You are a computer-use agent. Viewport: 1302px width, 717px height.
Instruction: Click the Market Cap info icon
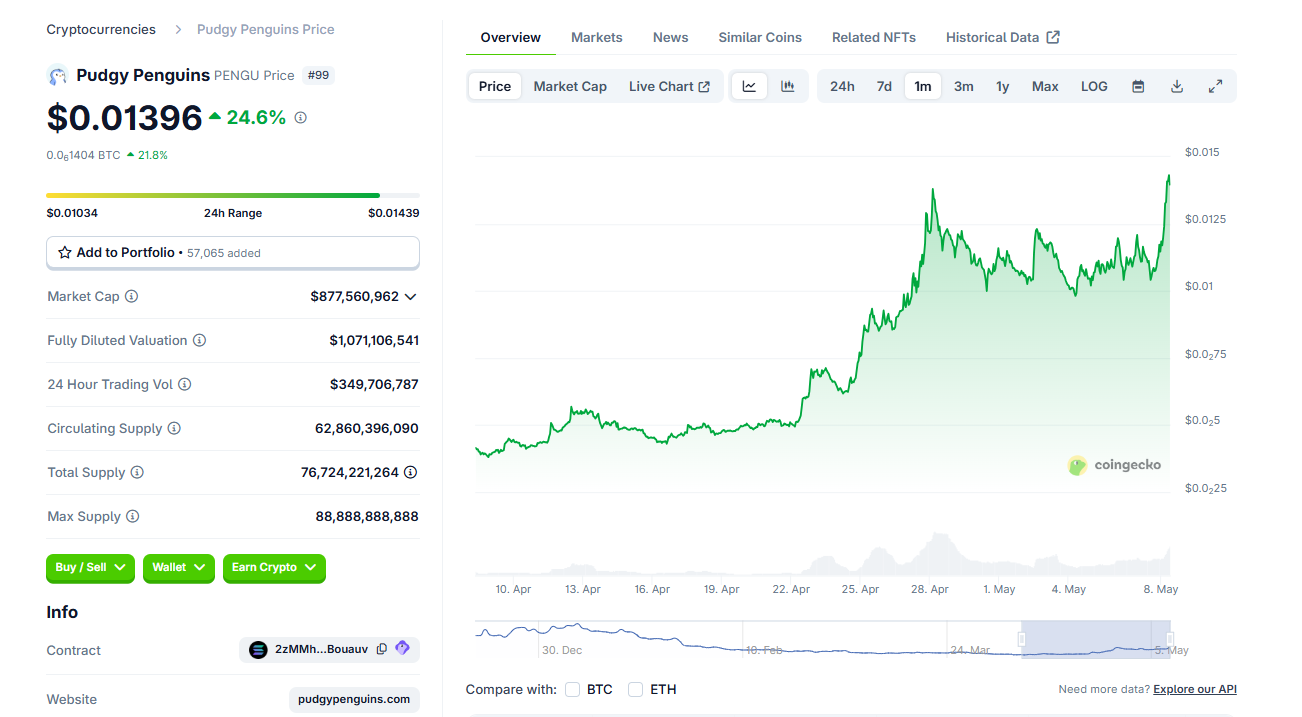coord(131,296)
